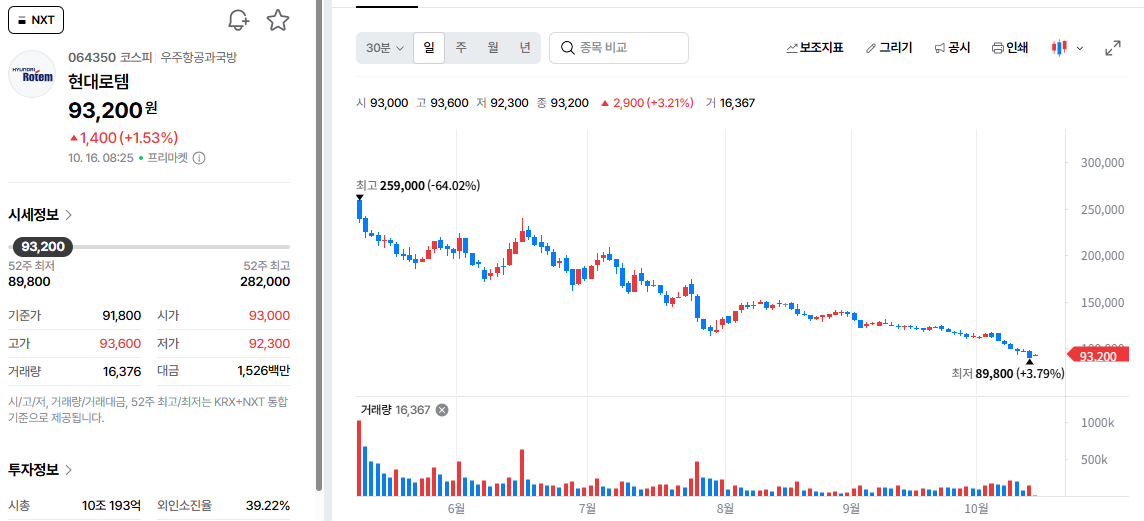Screen dimensions: 1144x521
Task: Click the candlestick chart type icon
Action: (x=1059, y=48)
